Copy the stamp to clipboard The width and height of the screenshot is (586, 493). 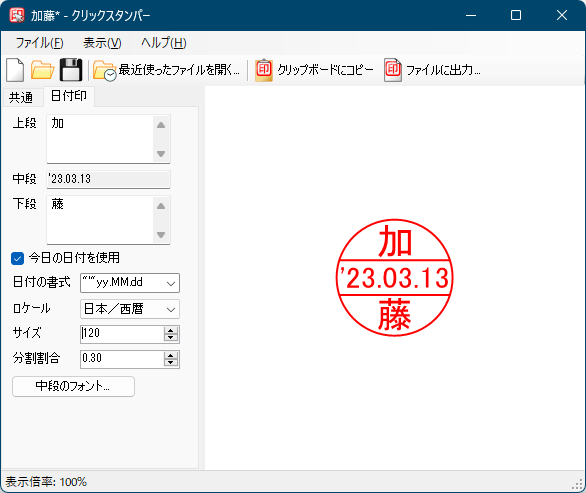(314, 70)
